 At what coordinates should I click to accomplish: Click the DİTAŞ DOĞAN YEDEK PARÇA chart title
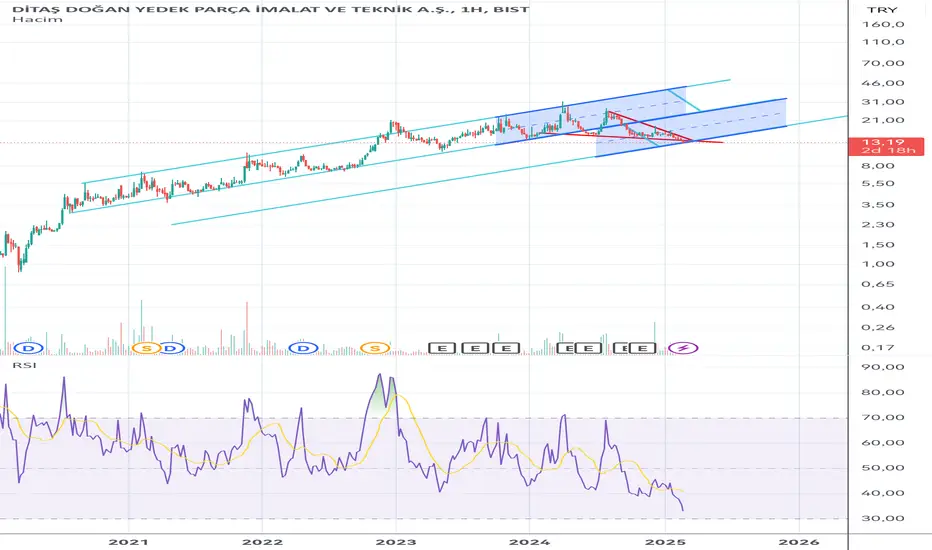pyautogui.click(x=270, y=8)
